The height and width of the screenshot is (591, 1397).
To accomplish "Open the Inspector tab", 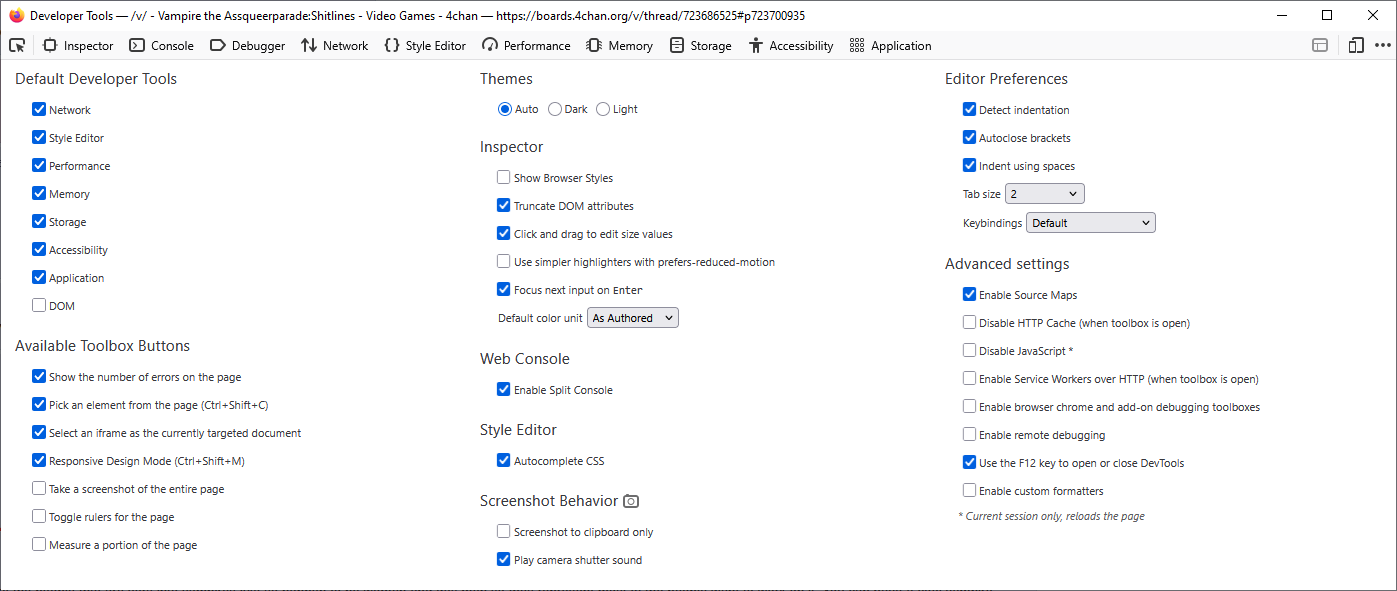I will coord(78,45).
